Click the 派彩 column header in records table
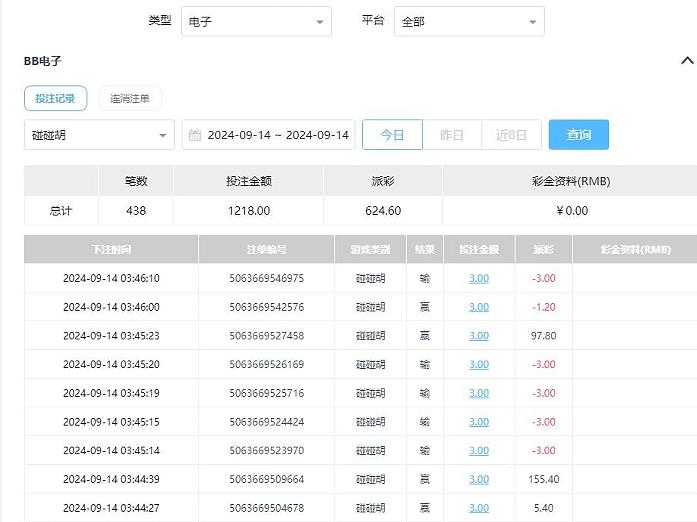The width and height of the screenshot is (697, 522). (x=543, y=249)
